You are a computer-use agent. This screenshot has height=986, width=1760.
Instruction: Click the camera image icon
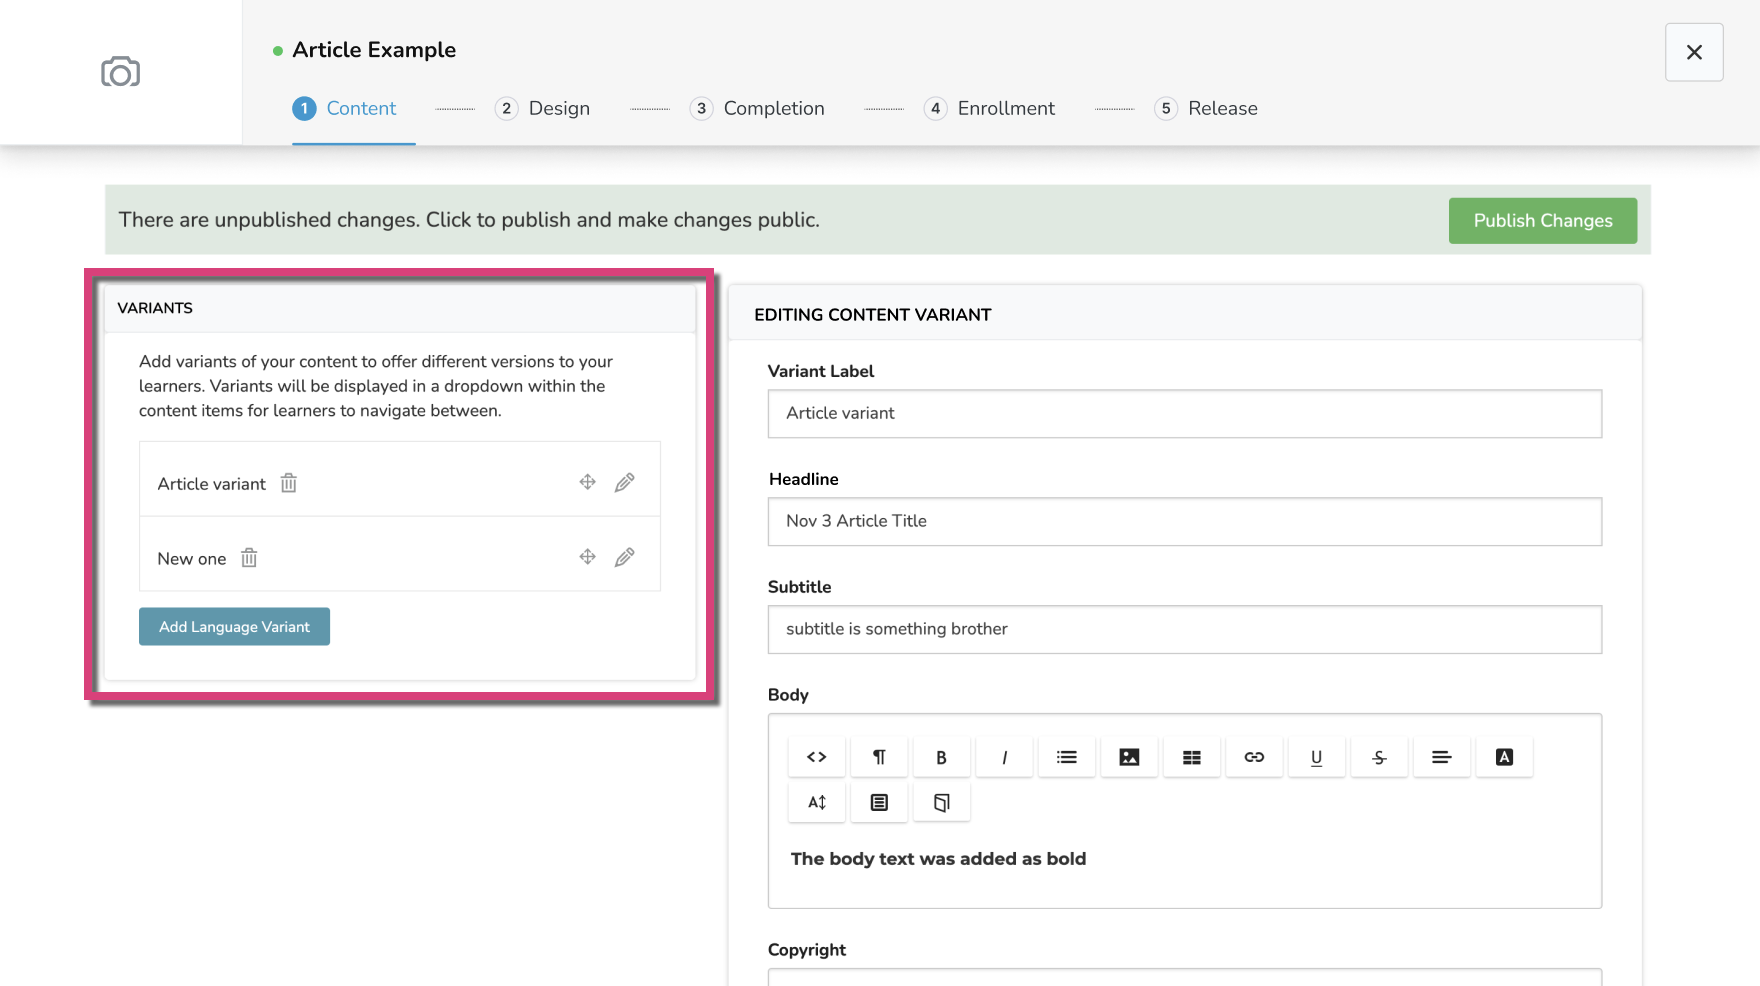[x=120, y=72]
